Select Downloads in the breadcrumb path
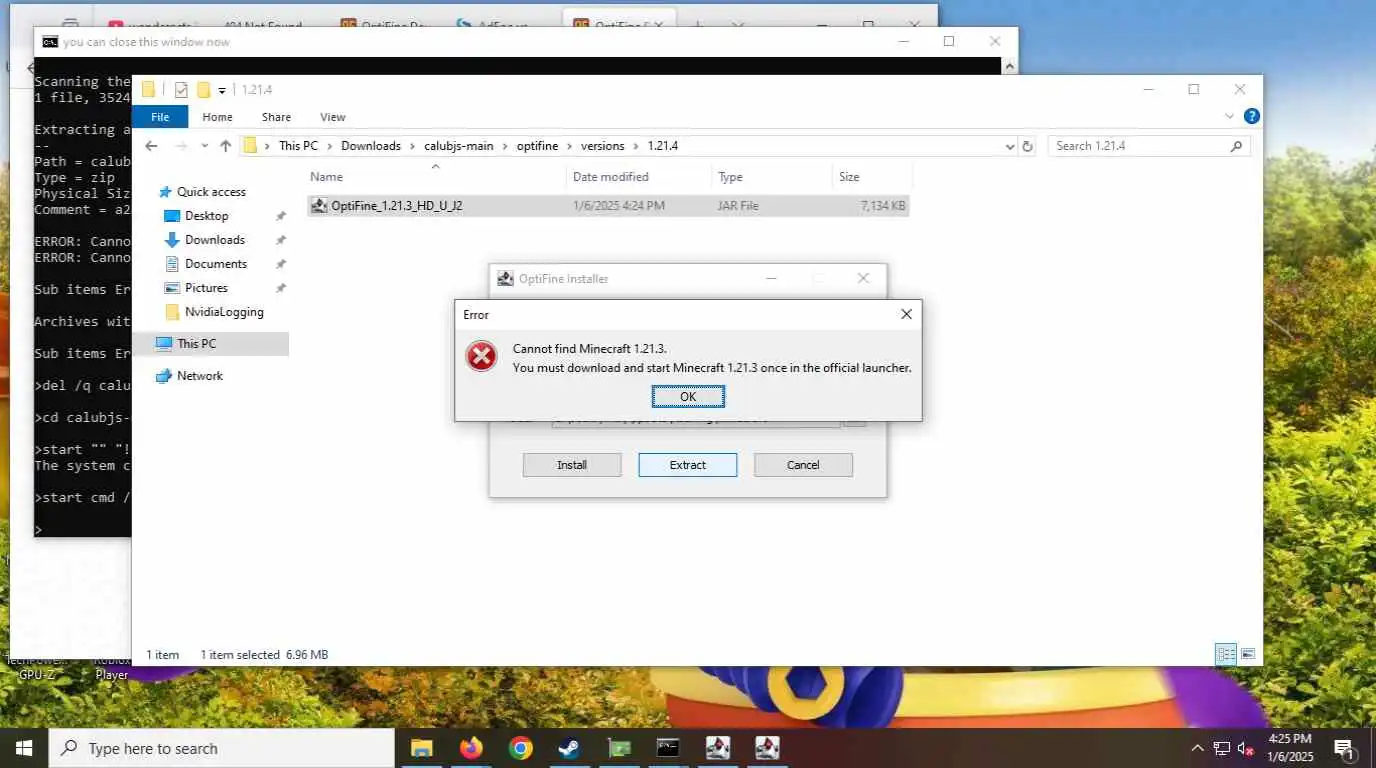1376x768 pixels. coord(371,146)
